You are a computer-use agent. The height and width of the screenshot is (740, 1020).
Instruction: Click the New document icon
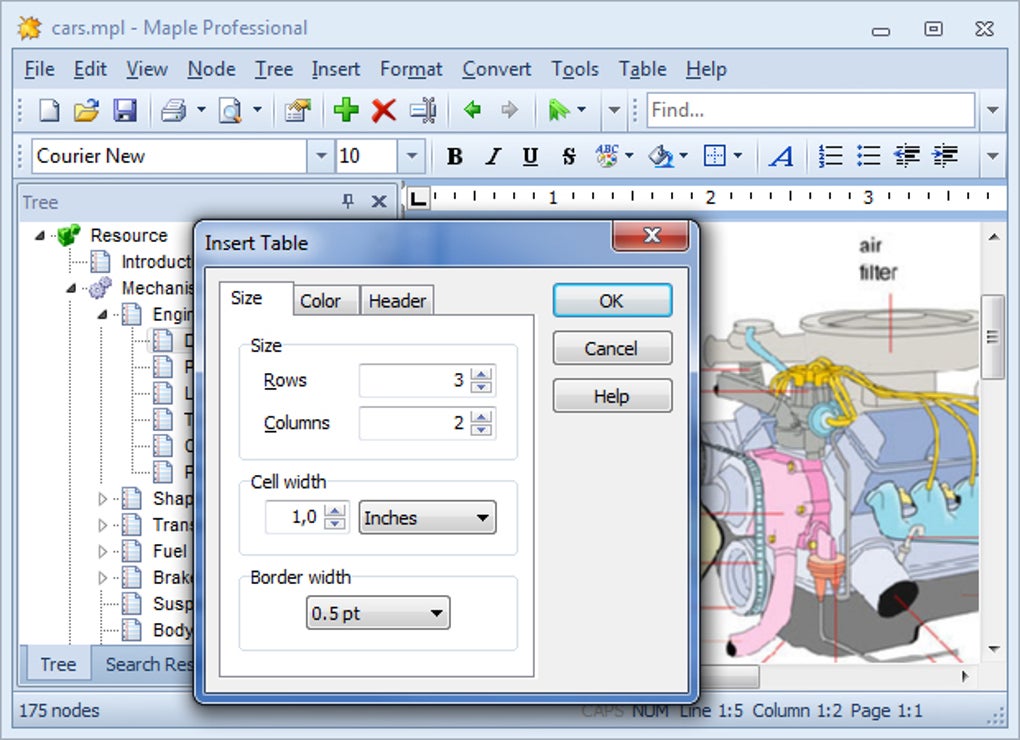pyautogui.click(x=49, y=110)
